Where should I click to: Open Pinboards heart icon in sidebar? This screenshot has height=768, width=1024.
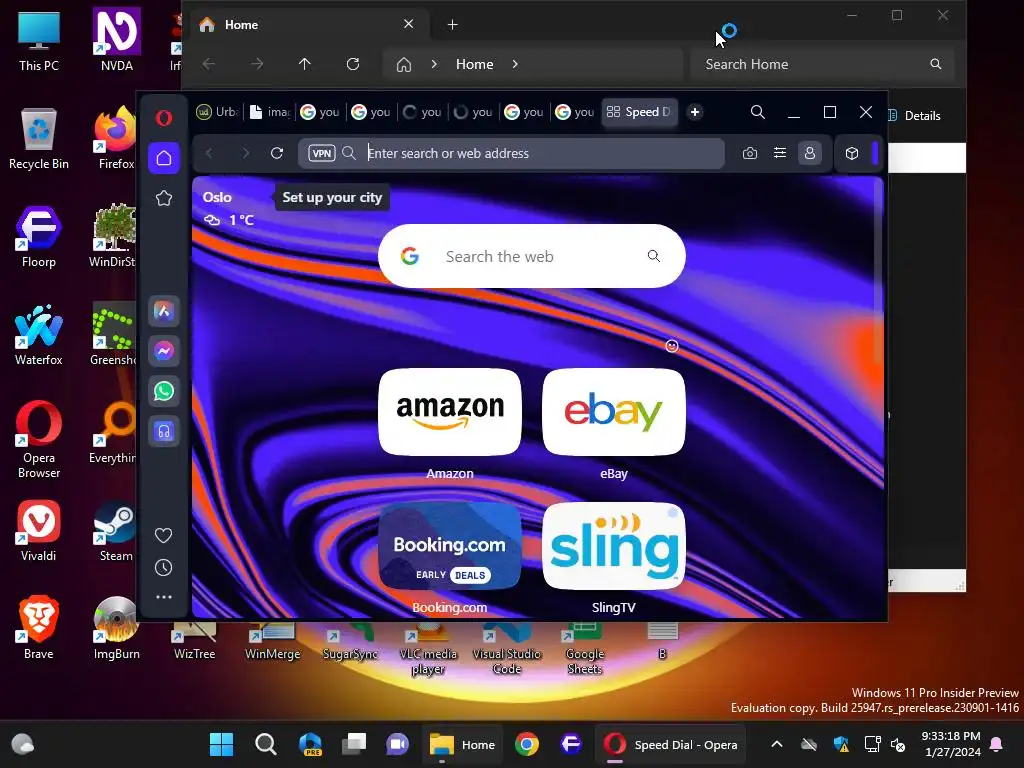pos(163,536)
